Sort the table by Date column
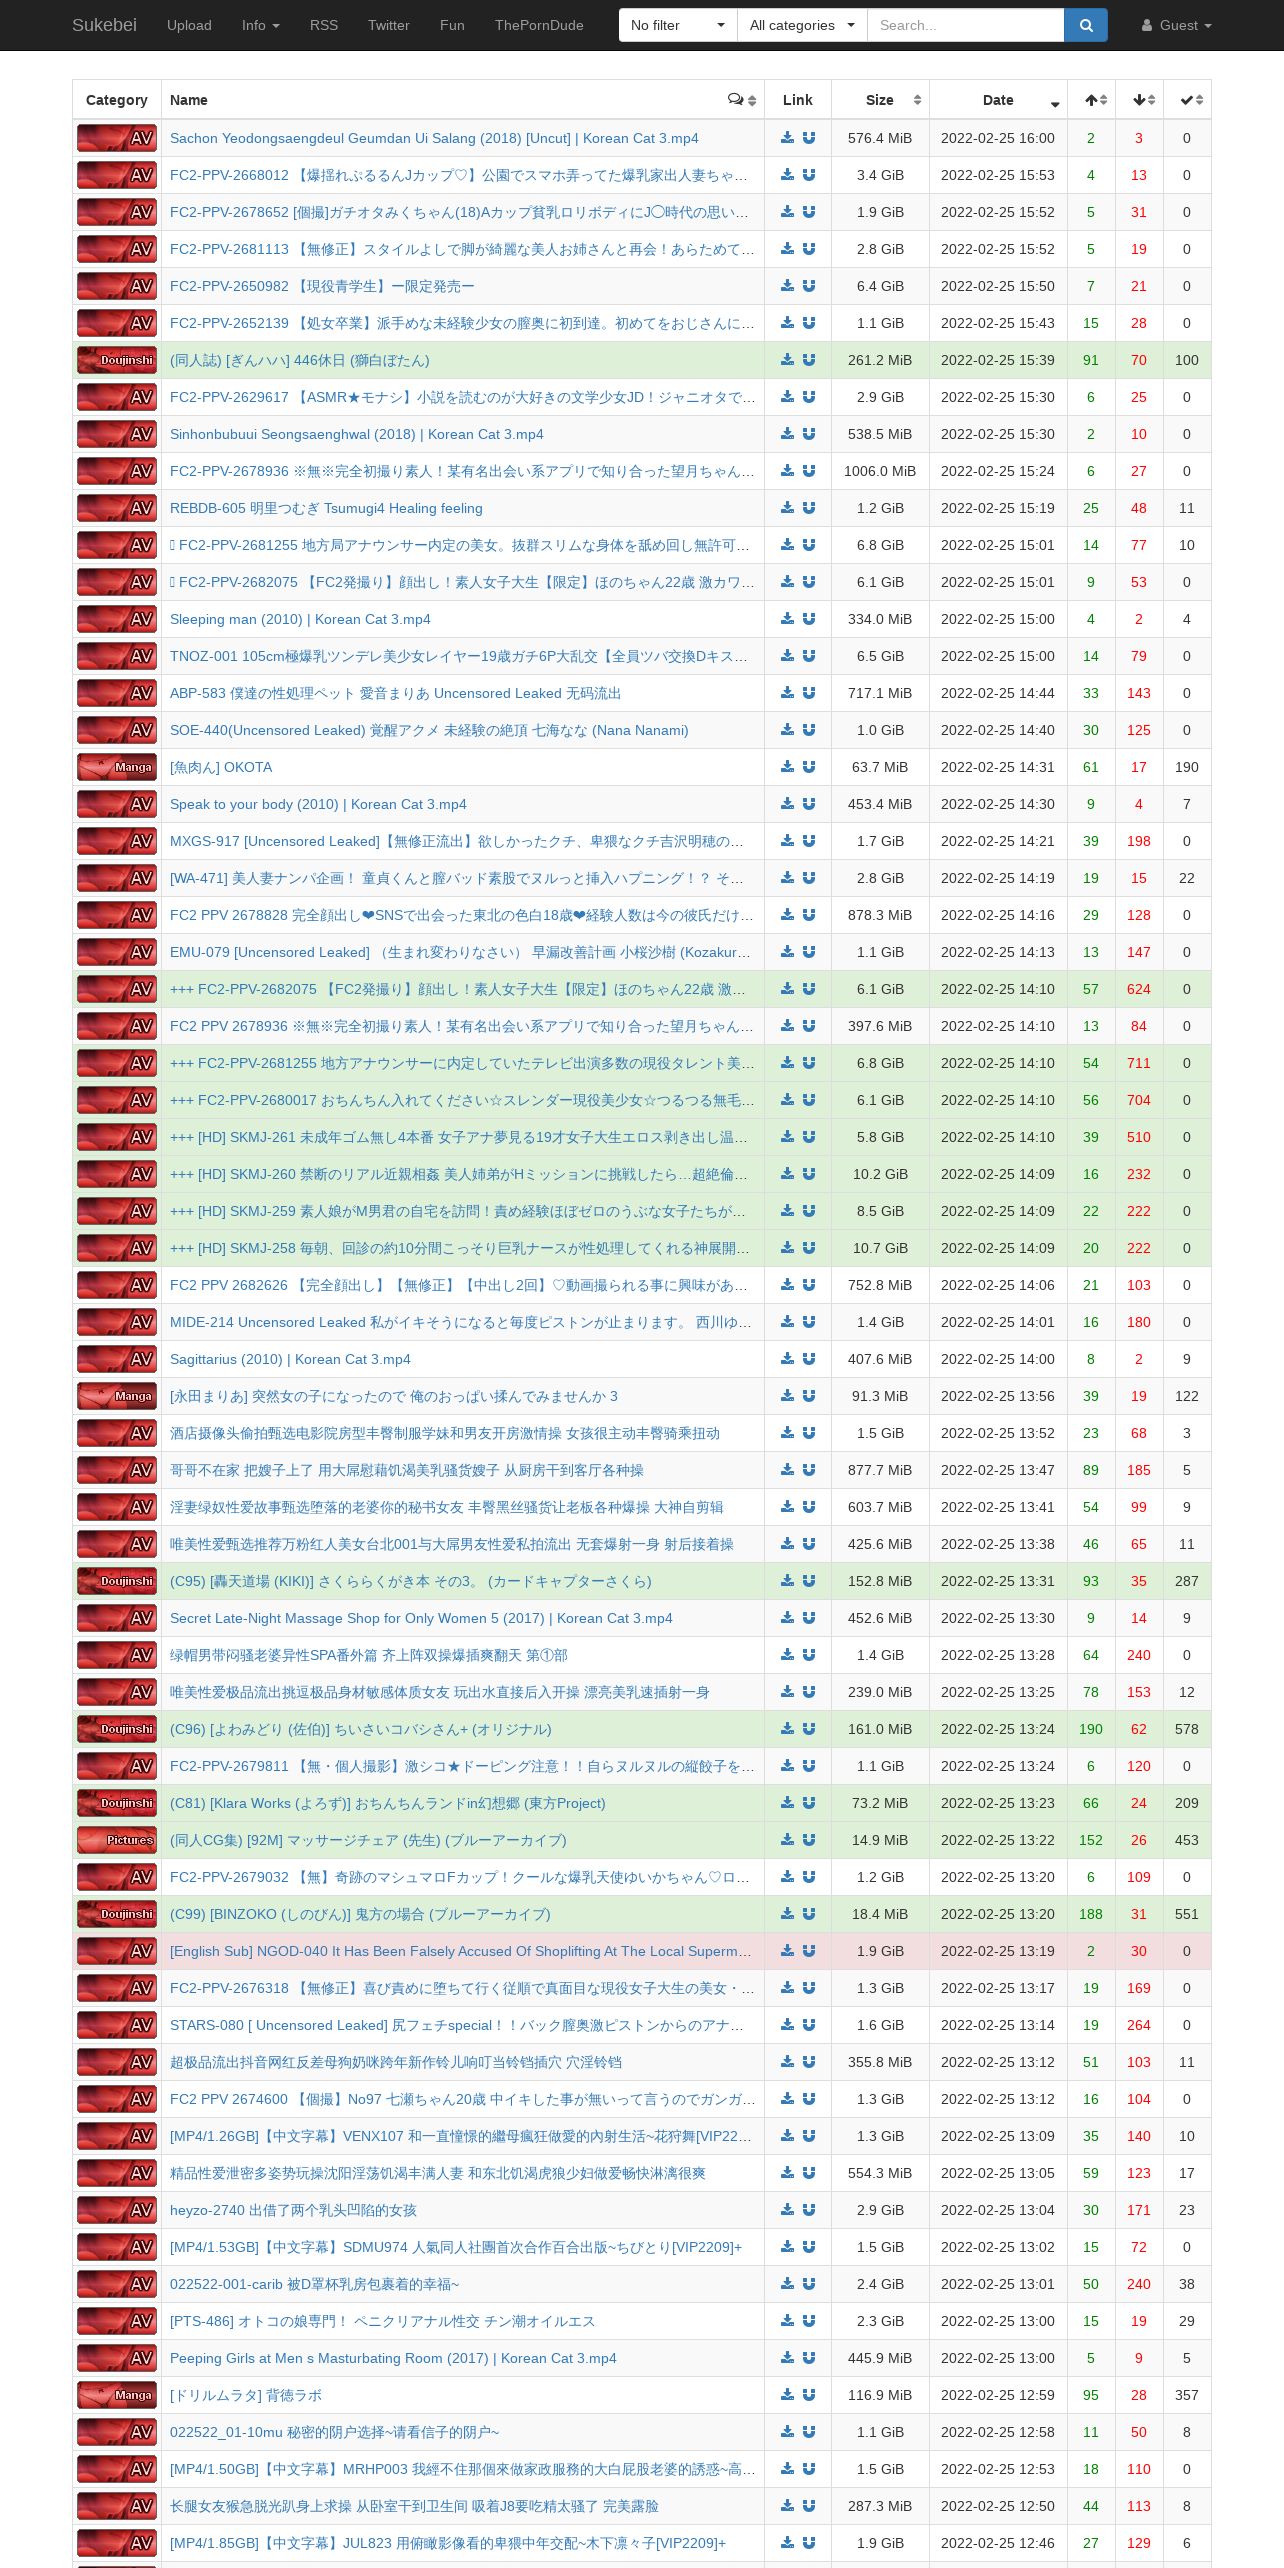Viewport: 1284px width, 2568px height. point(998,100)
